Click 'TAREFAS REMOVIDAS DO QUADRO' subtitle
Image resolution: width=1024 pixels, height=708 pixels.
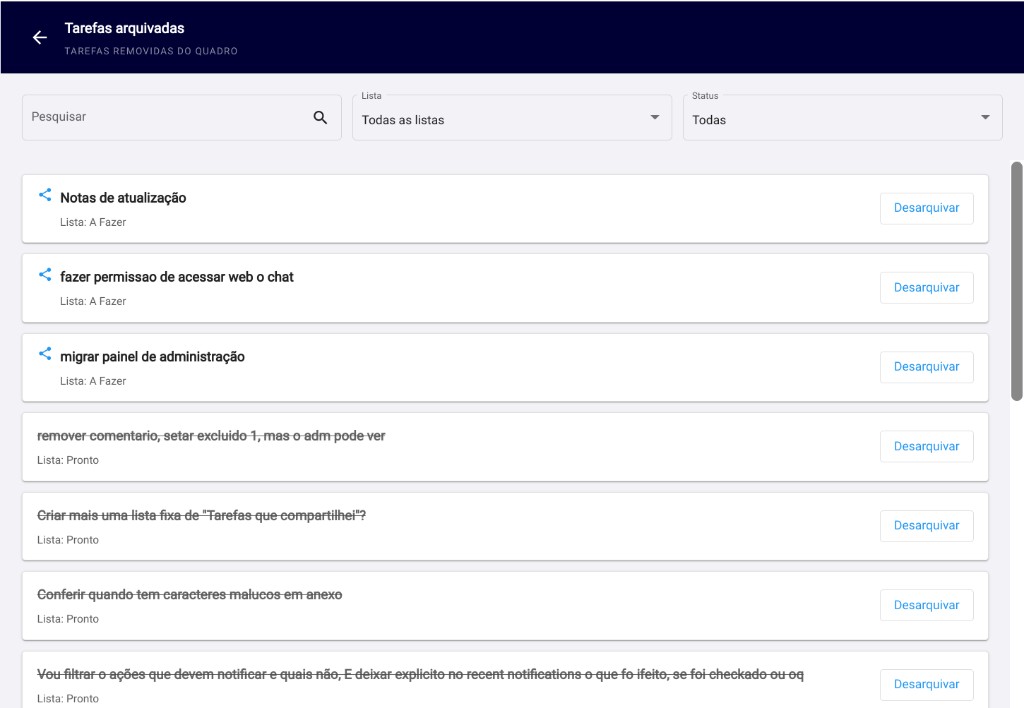pos(151,51)
